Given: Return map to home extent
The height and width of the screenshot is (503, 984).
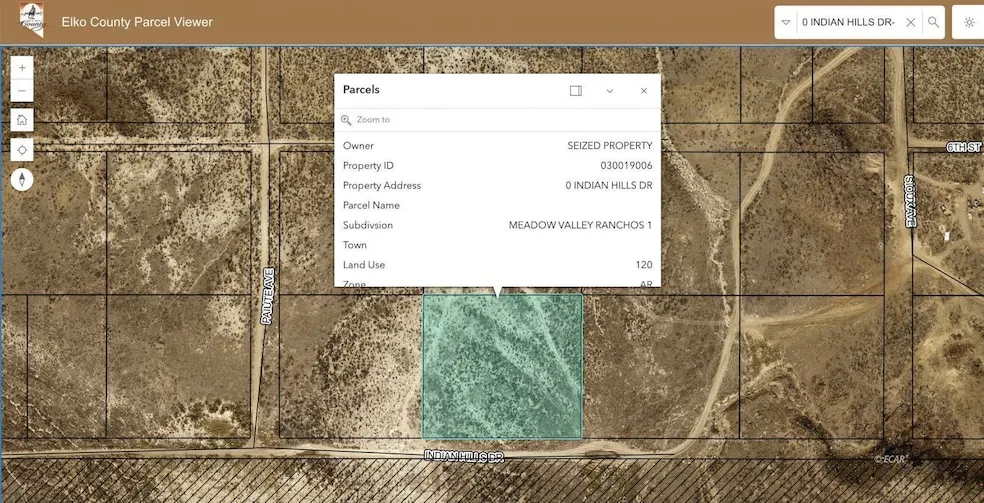Looking at the screenshot, I should point(22,120).
